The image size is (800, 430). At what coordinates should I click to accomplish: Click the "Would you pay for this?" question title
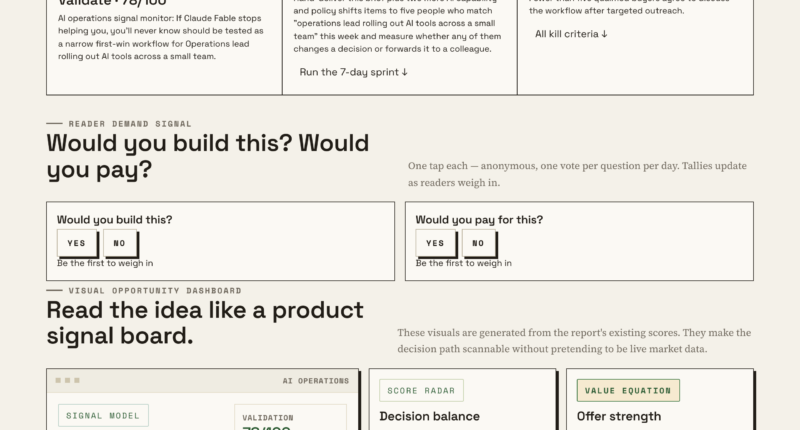tap(480, 220)
